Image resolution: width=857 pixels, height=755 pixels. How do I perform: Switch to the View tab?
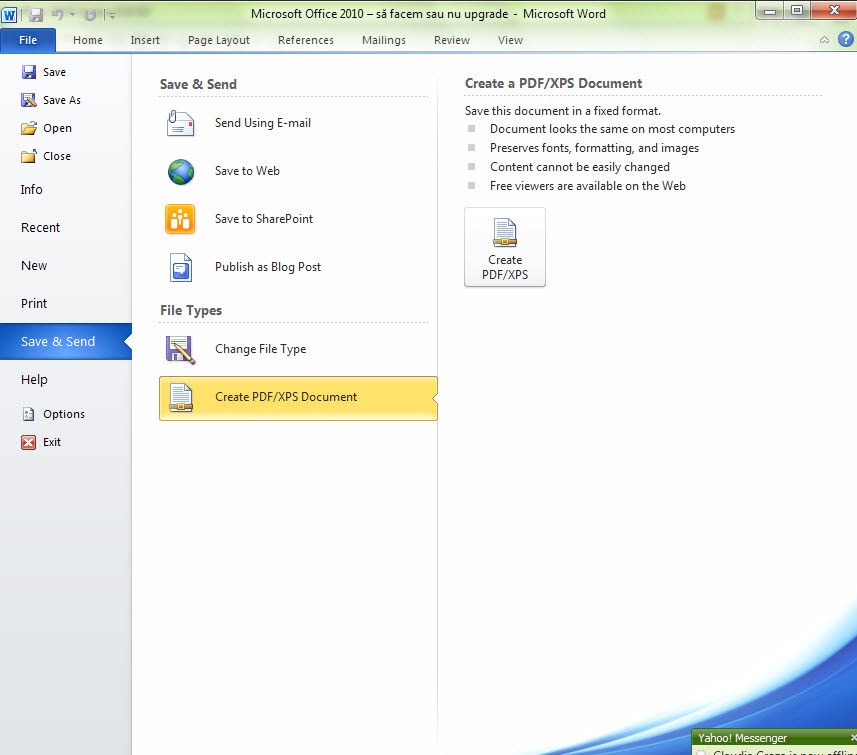510,40
